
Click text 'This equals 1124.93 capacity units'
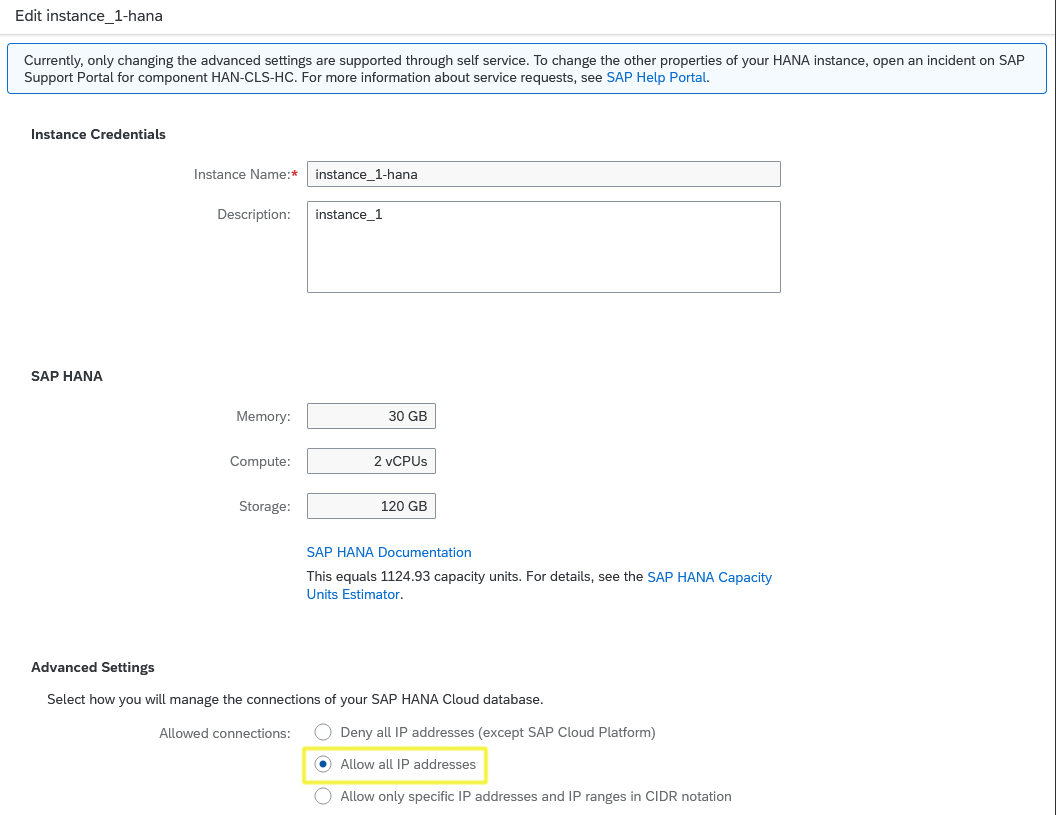(x=414, y=577)
